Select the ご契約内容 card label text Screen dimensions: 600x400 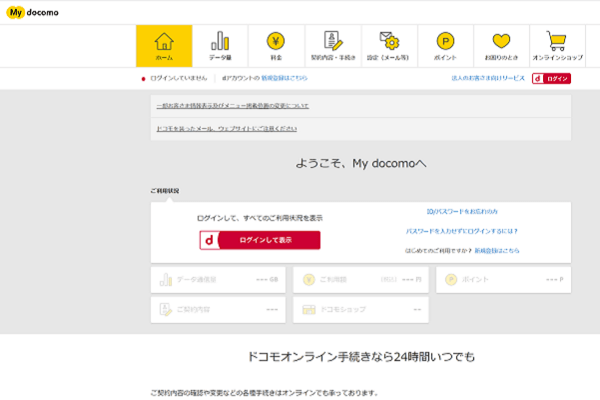[193, 309]
